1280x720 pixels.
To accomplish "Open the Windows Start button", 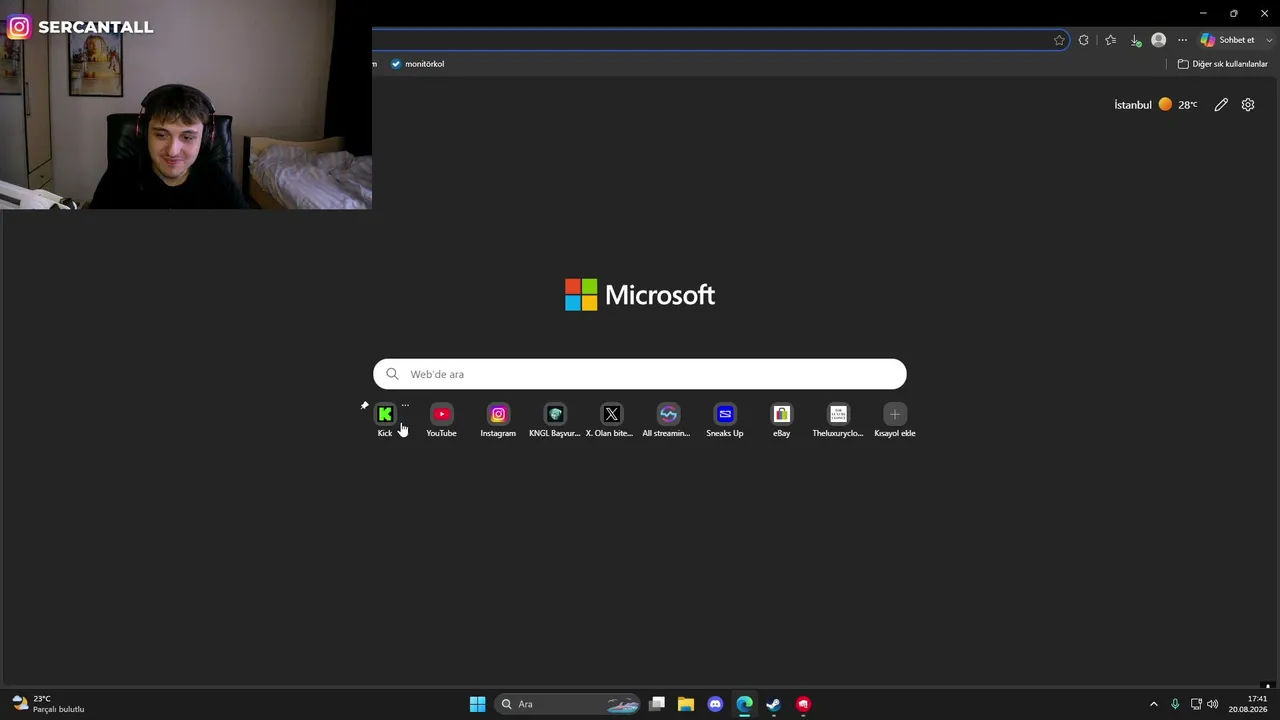I will (478, 704).
